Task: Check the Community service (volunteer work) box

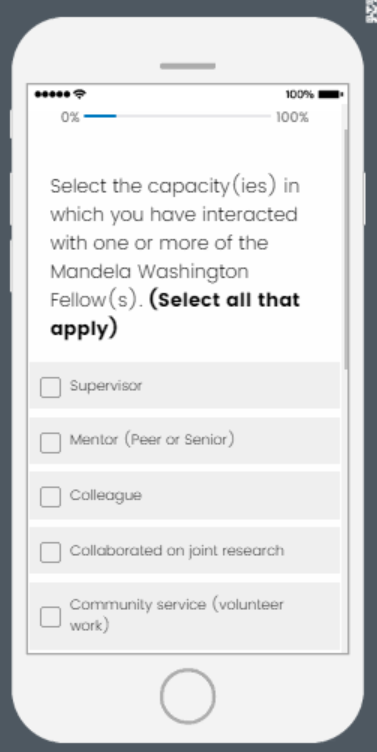Action: [x=50, y=617]
